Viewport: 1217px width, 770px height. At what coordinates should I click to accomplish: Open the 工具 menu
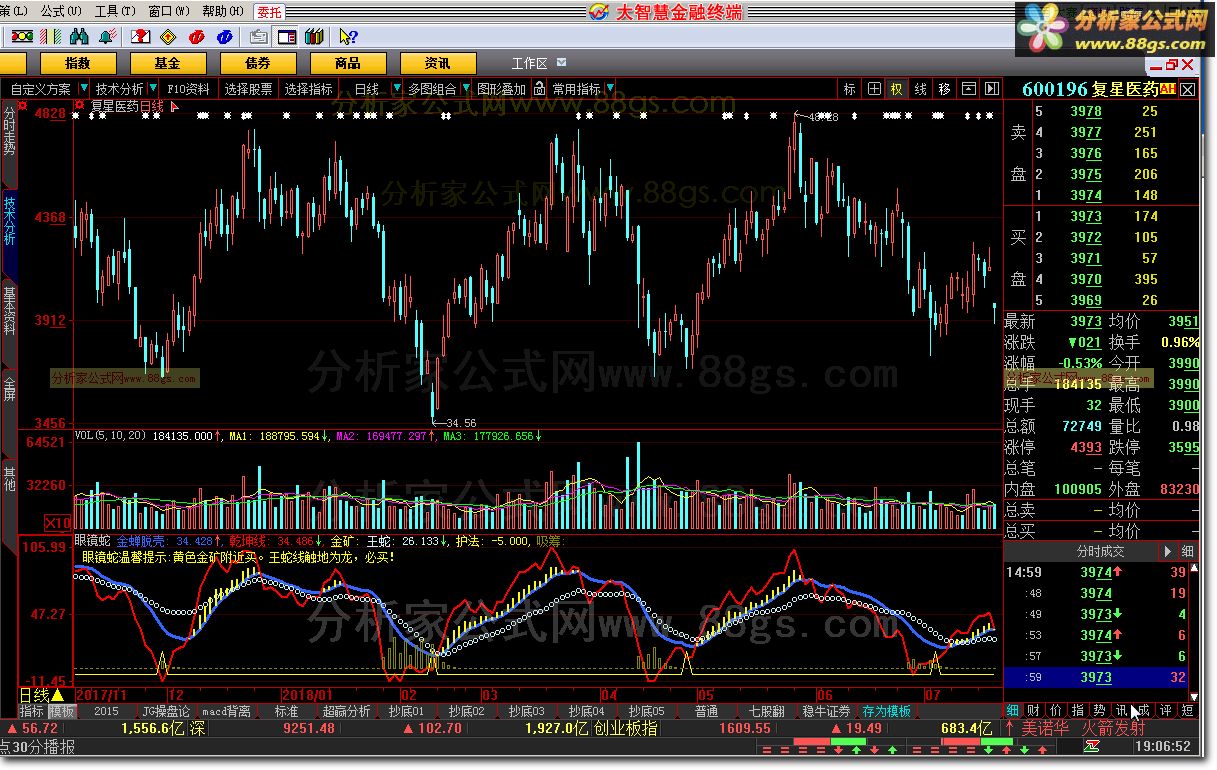(113, 12)
